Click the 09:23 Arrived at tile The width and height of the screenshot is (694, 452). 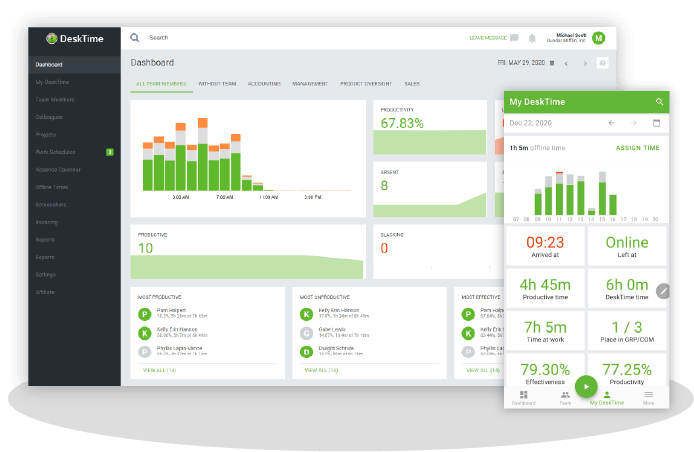point(545,246)
